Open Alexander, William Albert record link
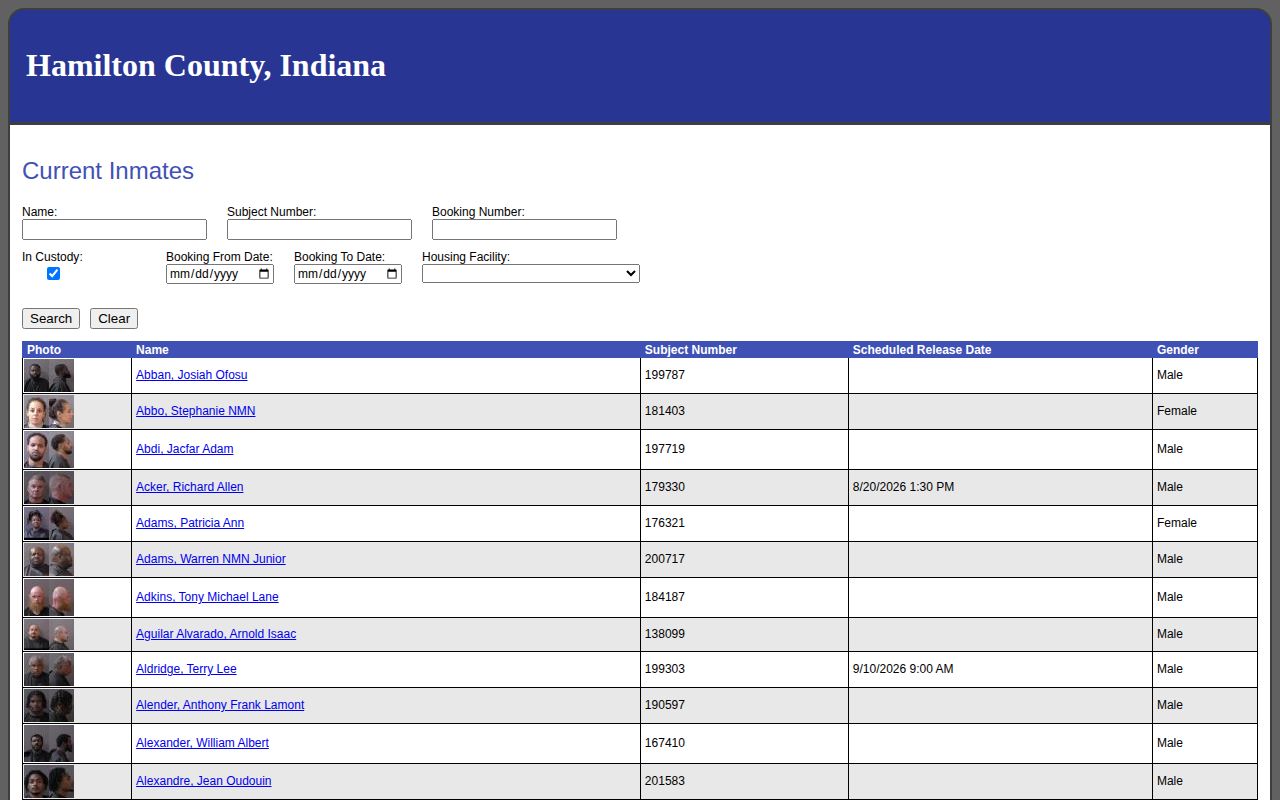1280x800 pixels. point(202,743)
